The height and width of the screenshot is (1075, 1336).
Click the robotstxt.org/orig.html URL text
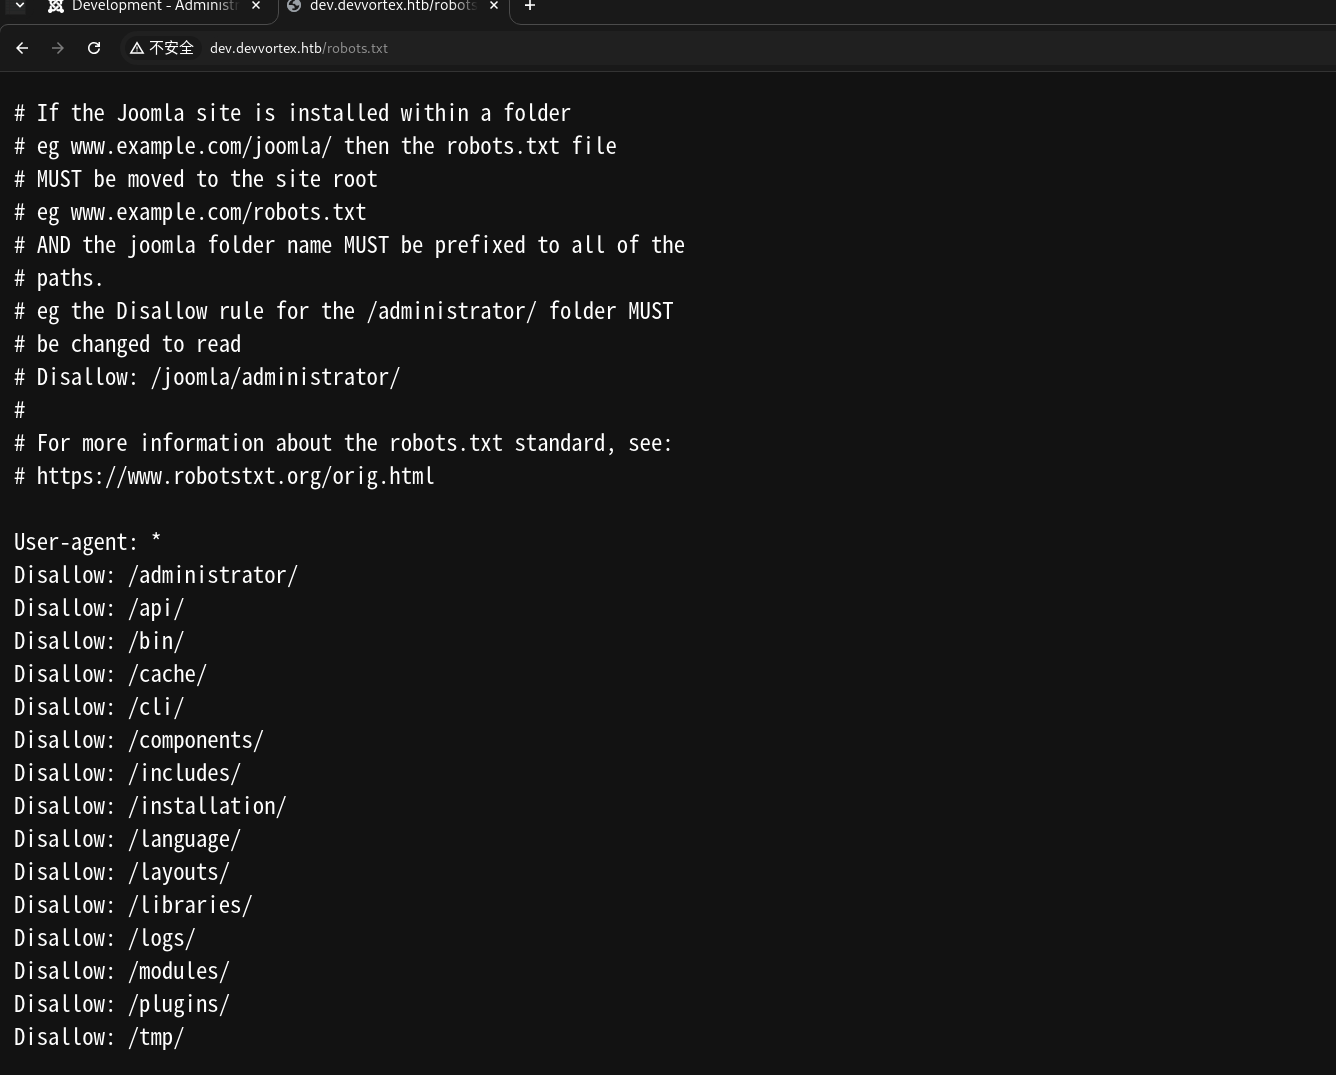tap(235, 476)
